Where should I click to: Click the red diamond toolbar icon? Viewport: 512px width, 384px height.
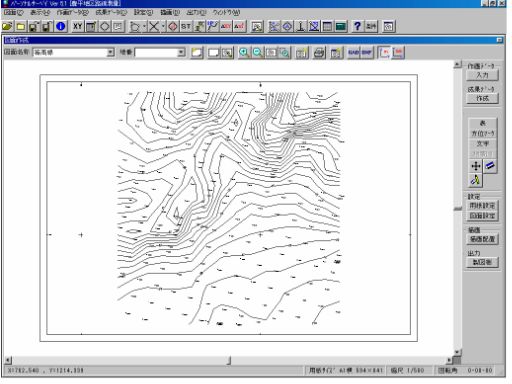pyautogui.click(x=173, y=26)
